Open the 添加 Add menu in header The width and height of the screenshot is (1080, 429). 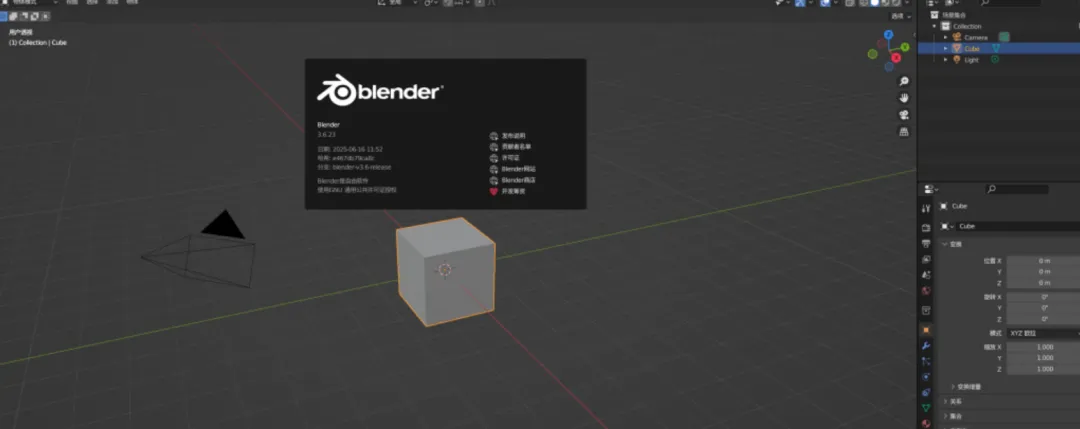(x=112, y=3)
